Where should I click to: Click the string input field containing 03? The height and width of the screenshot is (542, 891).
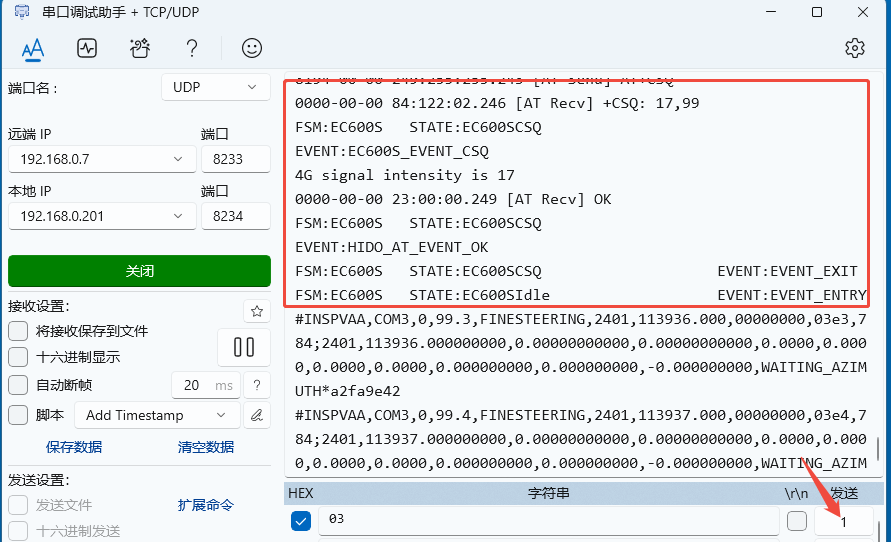(548, 520)
